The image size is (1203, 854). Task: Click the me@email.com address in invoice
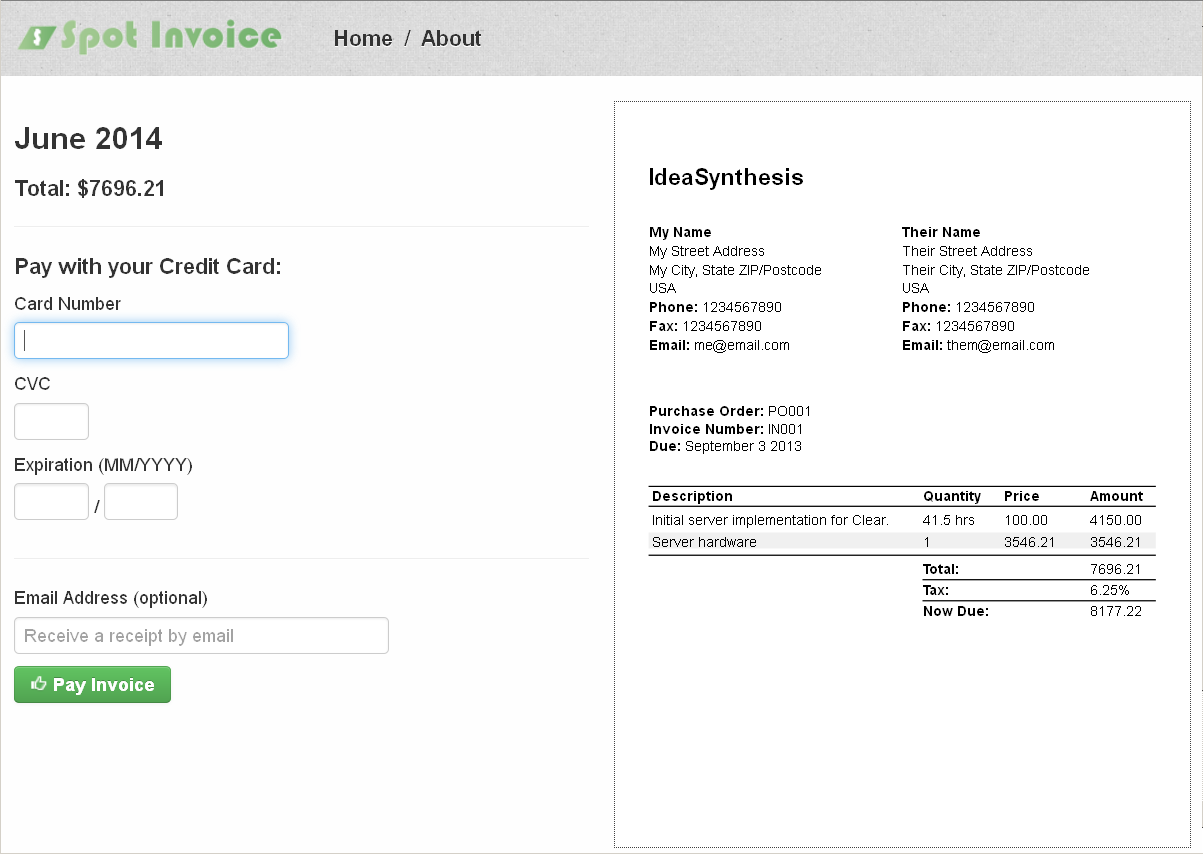741,345
